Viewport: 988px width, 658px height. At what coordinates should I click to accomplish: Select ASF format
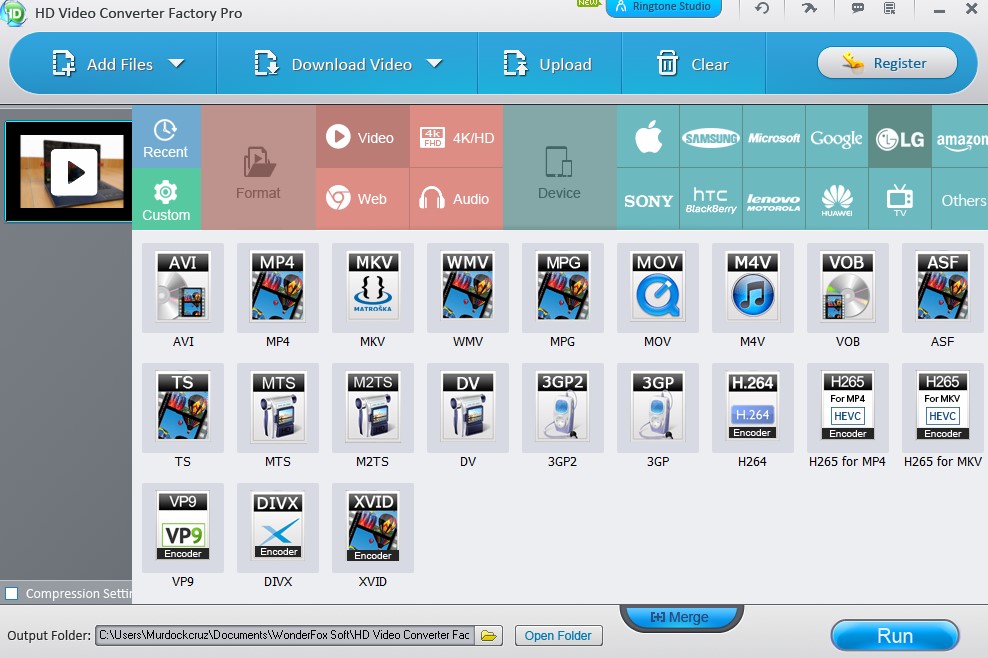point(943,288)
